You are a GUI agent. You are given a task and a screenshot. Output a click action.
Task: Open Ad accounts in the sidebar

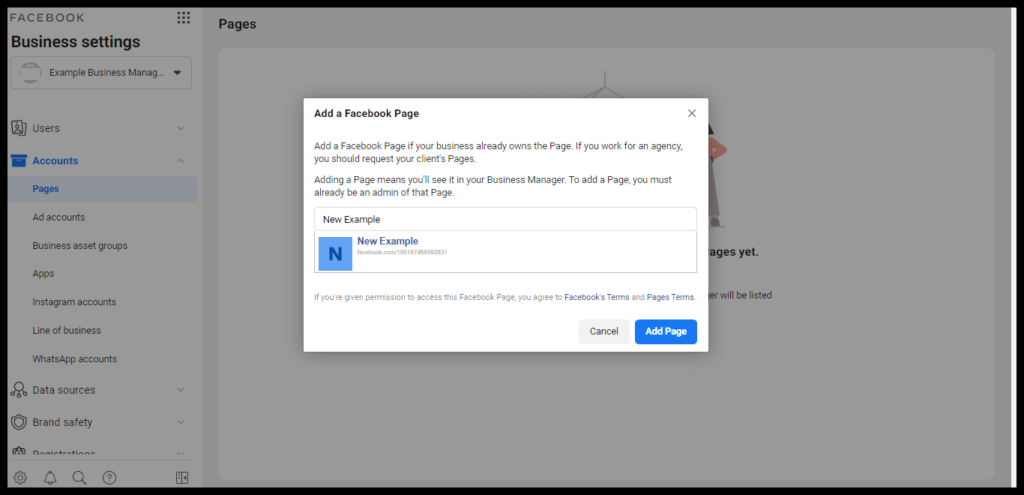point(59,217)
